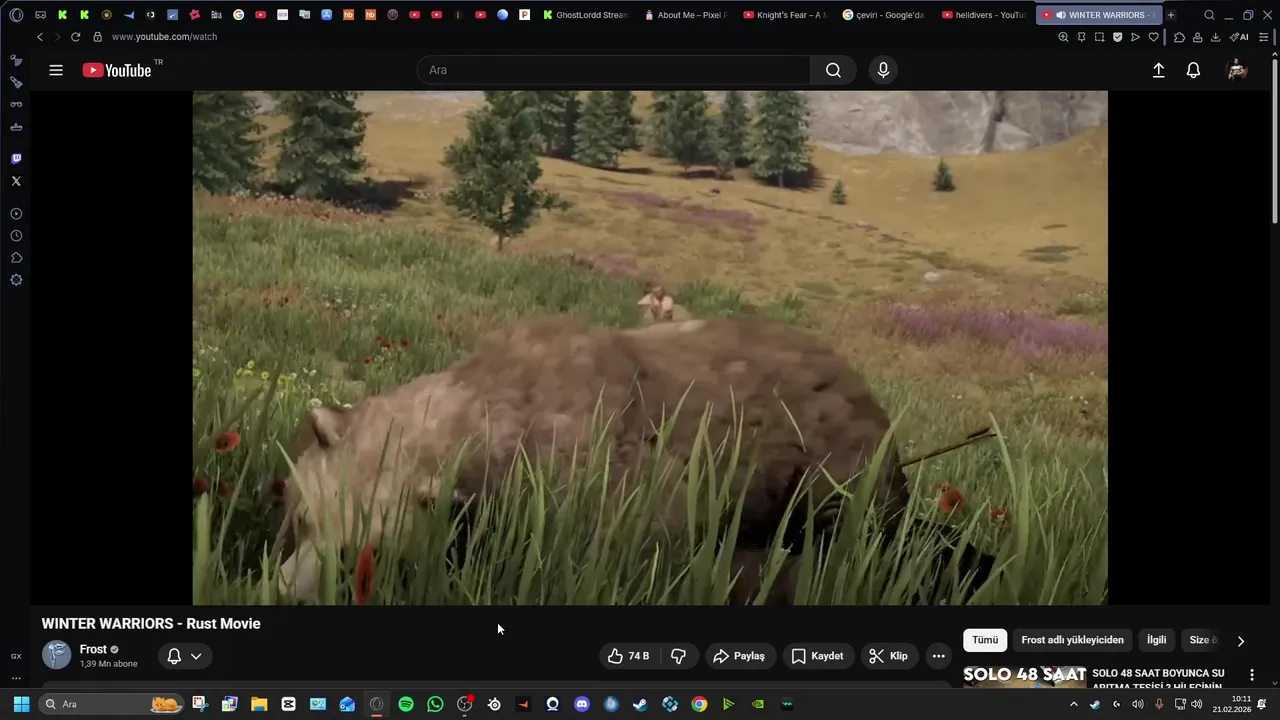1280x720 pixels.
Task: Open the account avatar menu
Action: click(1237, 70)
